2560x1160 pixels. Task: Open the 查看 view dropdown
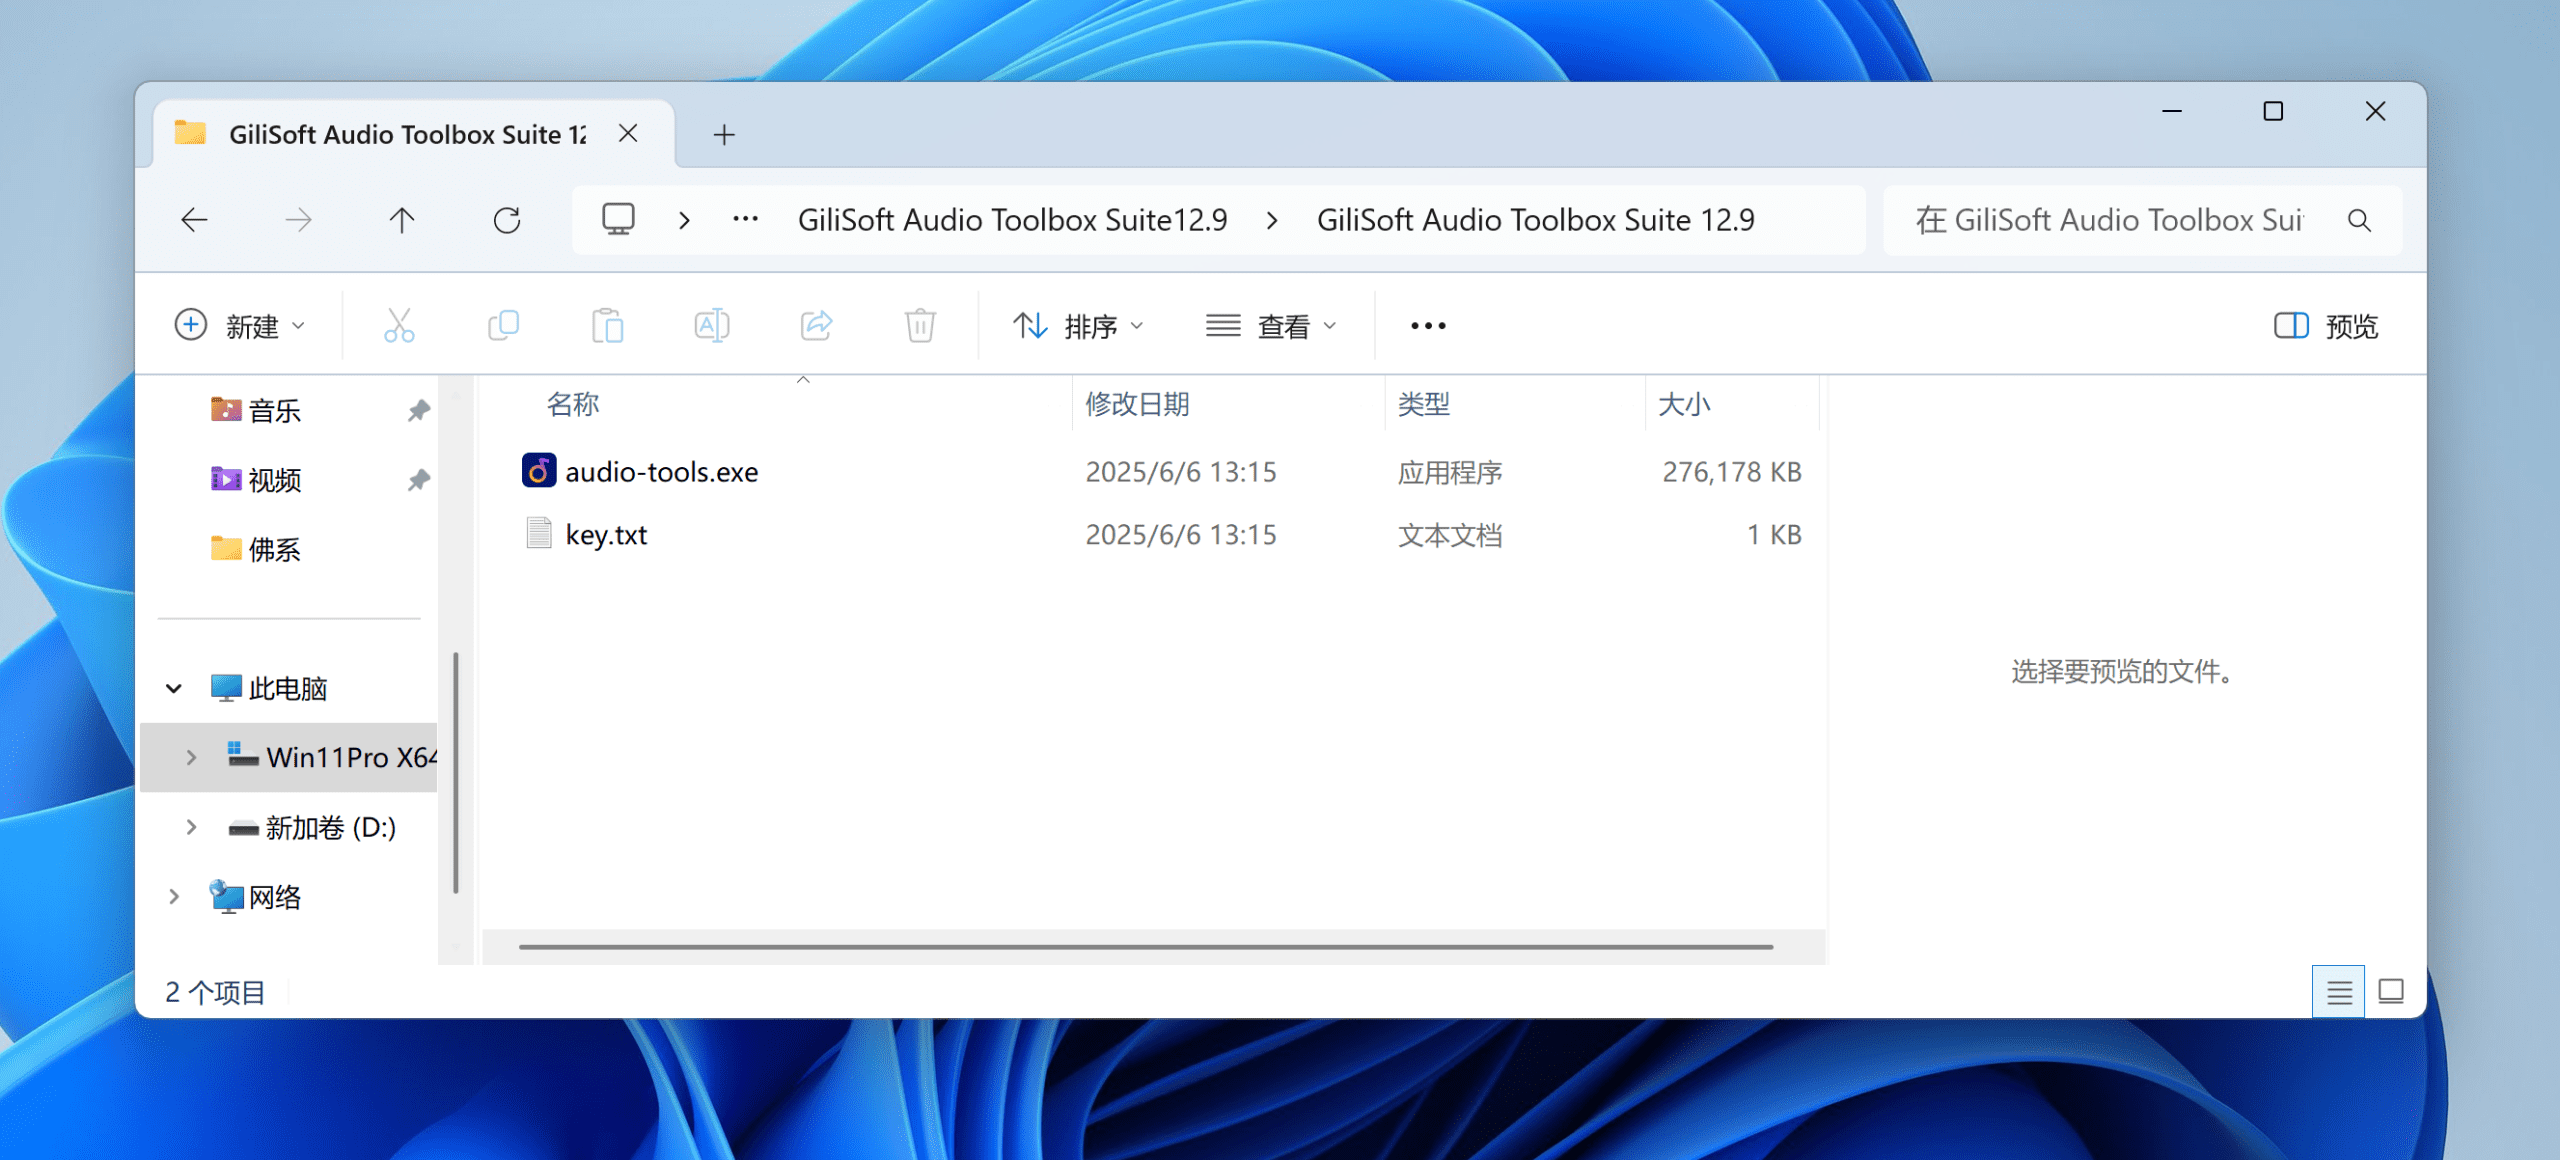tap(1271, 326)
